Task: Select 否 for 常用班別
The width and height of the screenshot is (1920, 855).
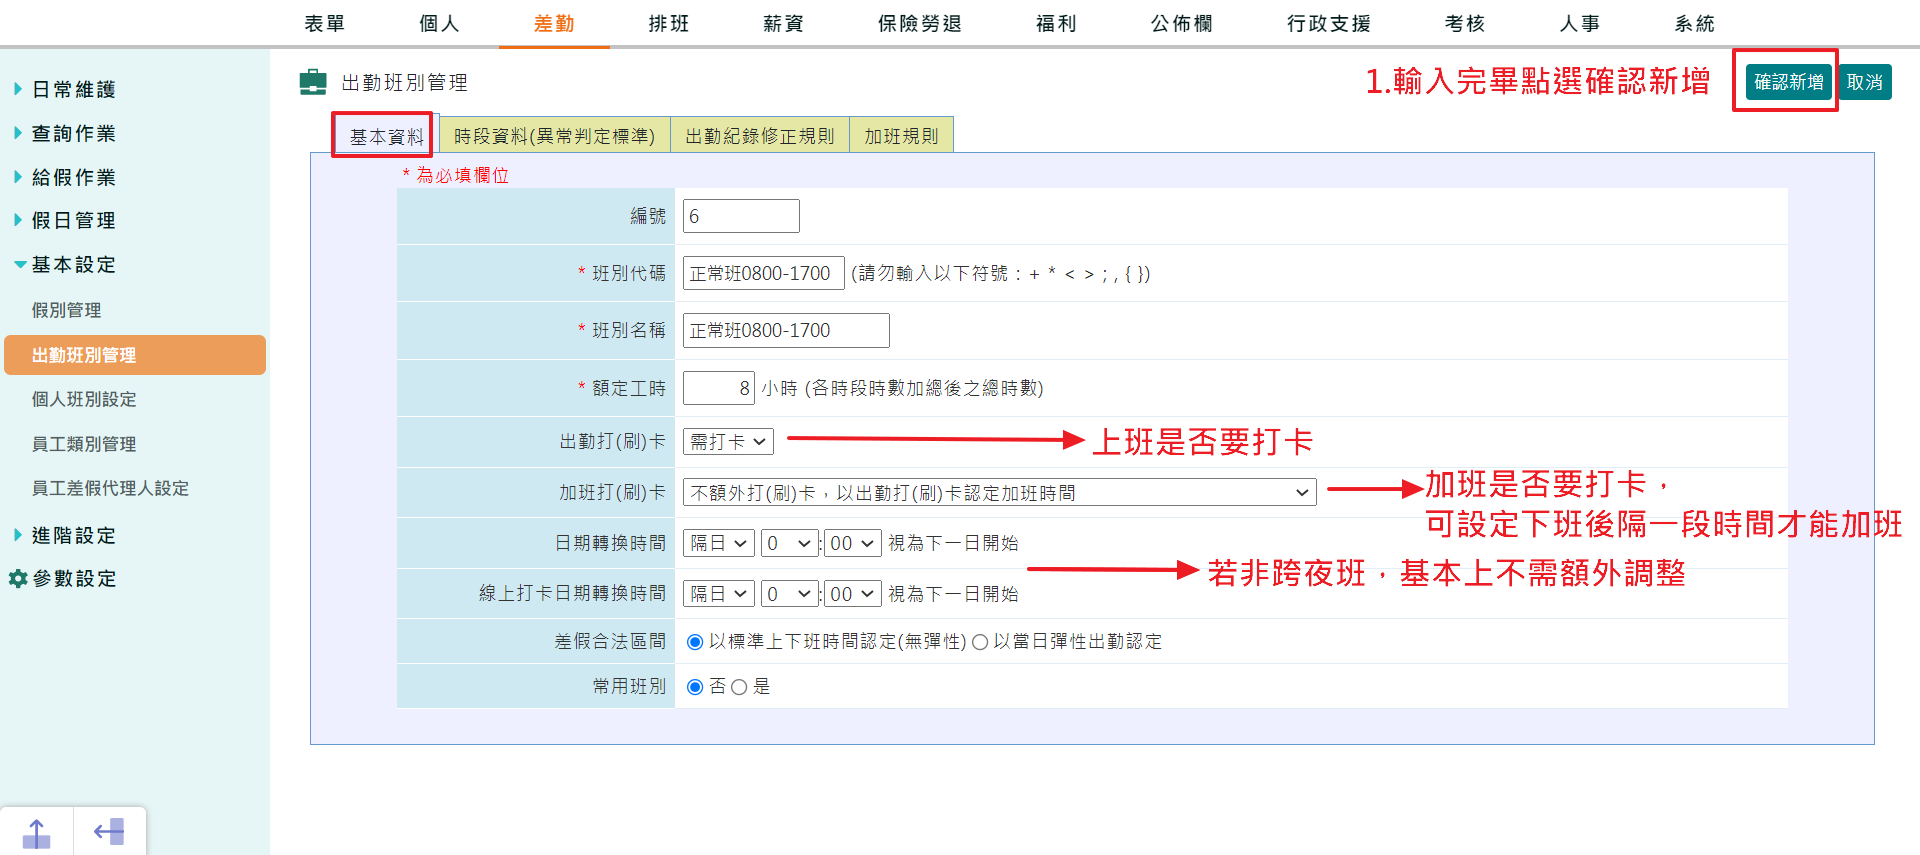Action: tap(695, 687)
